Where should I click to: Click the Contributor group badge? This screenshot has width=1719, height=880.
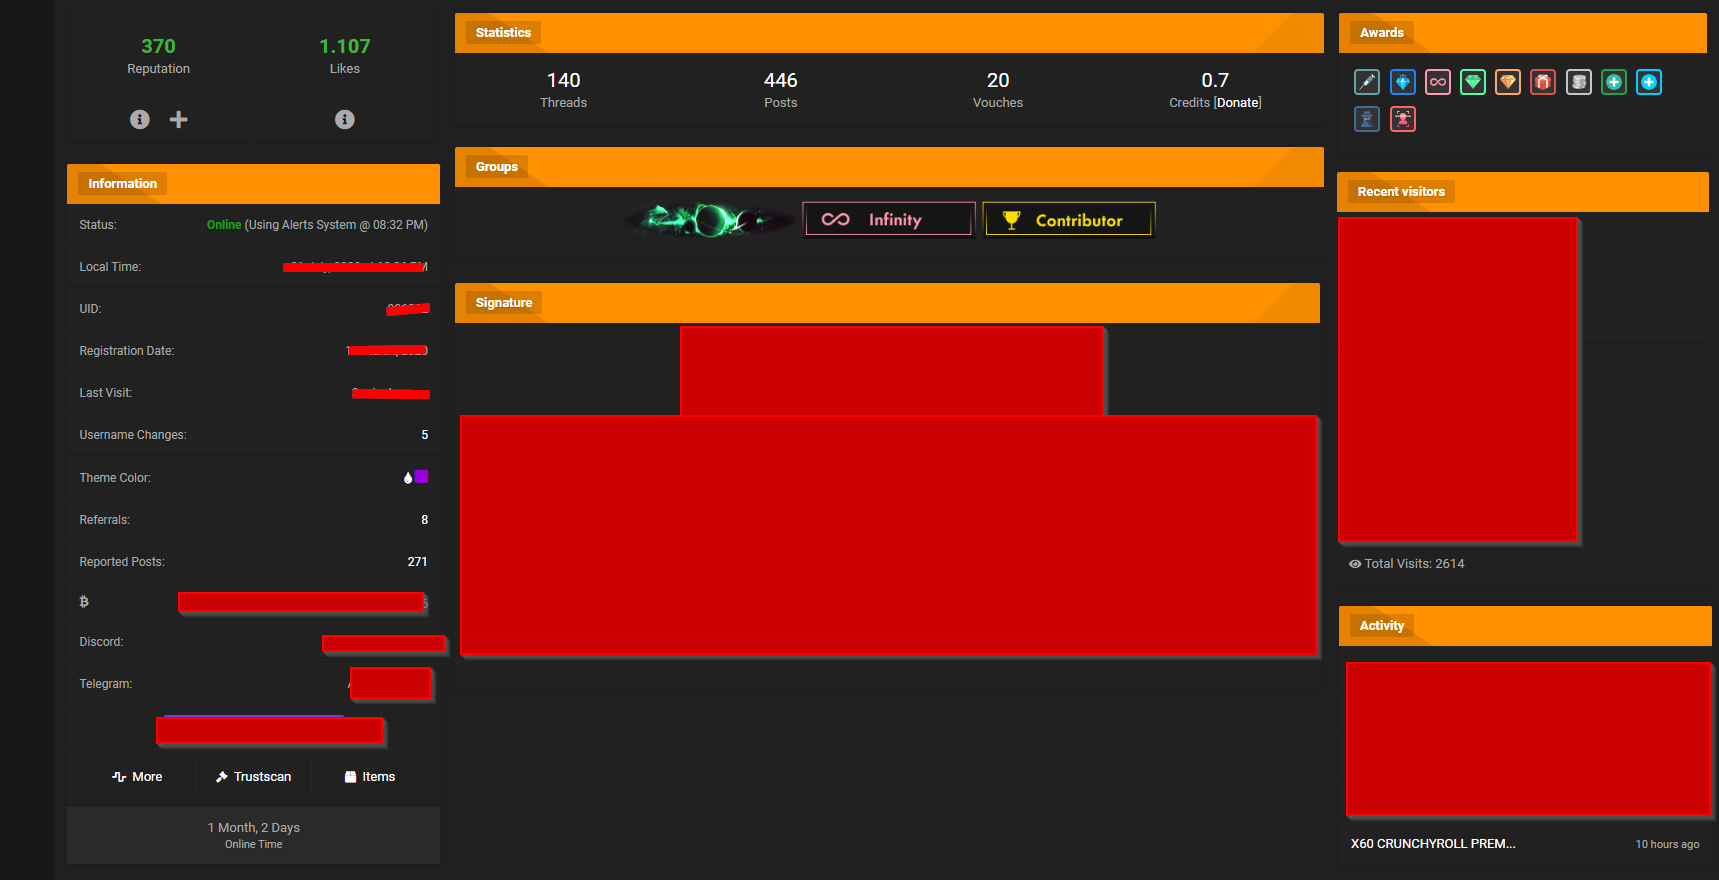(1069, 220)
